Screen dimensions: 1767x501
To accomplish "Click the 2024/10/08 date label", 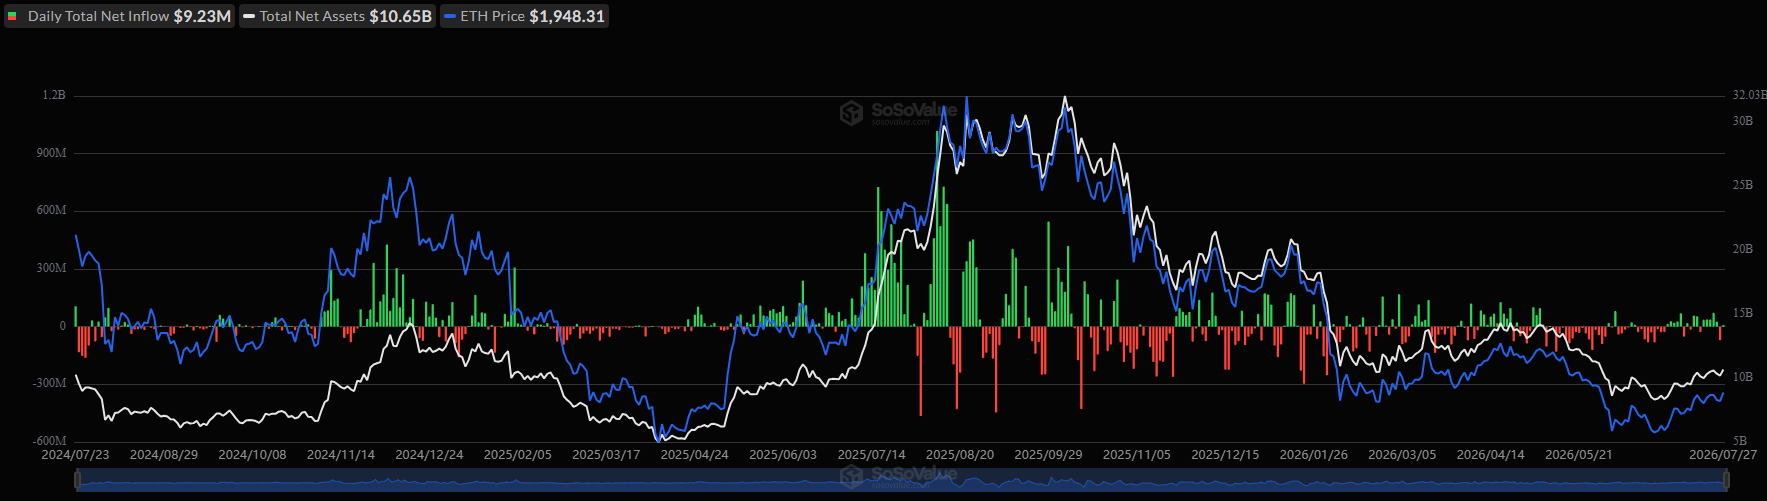I will pyautogui.click(x=252, y=454).
